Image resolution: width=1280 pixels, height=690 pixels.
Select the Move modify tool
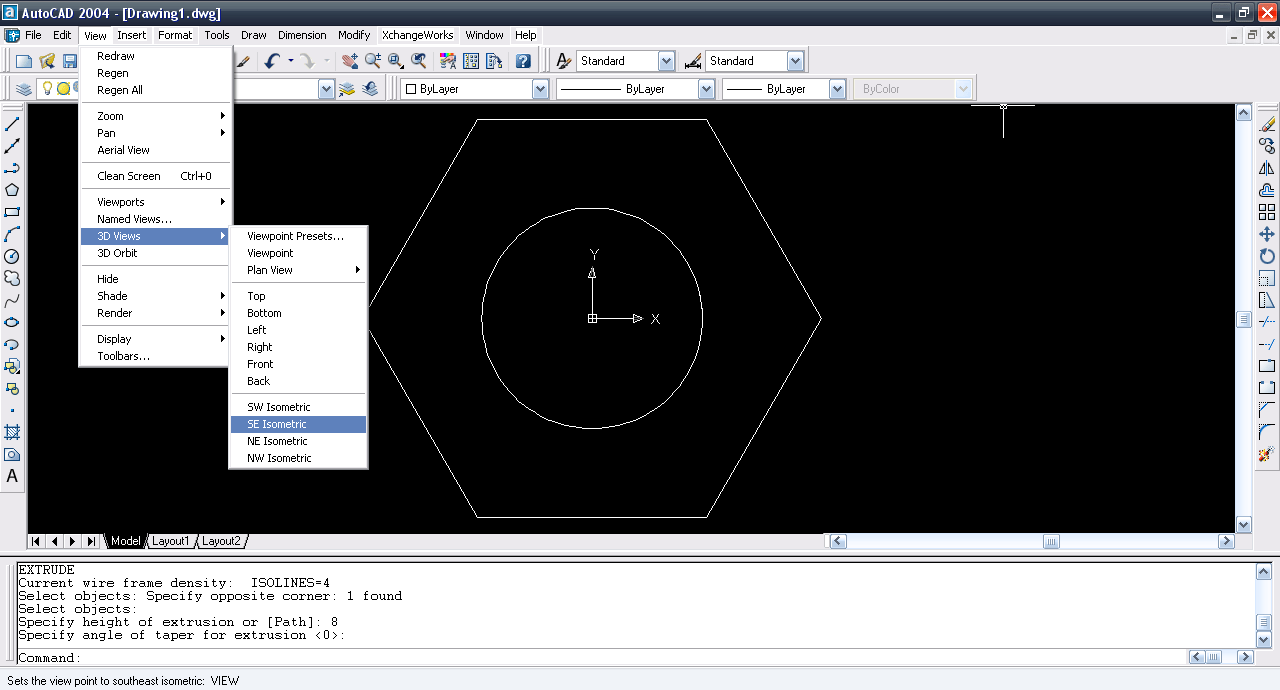coord(1267,234)
